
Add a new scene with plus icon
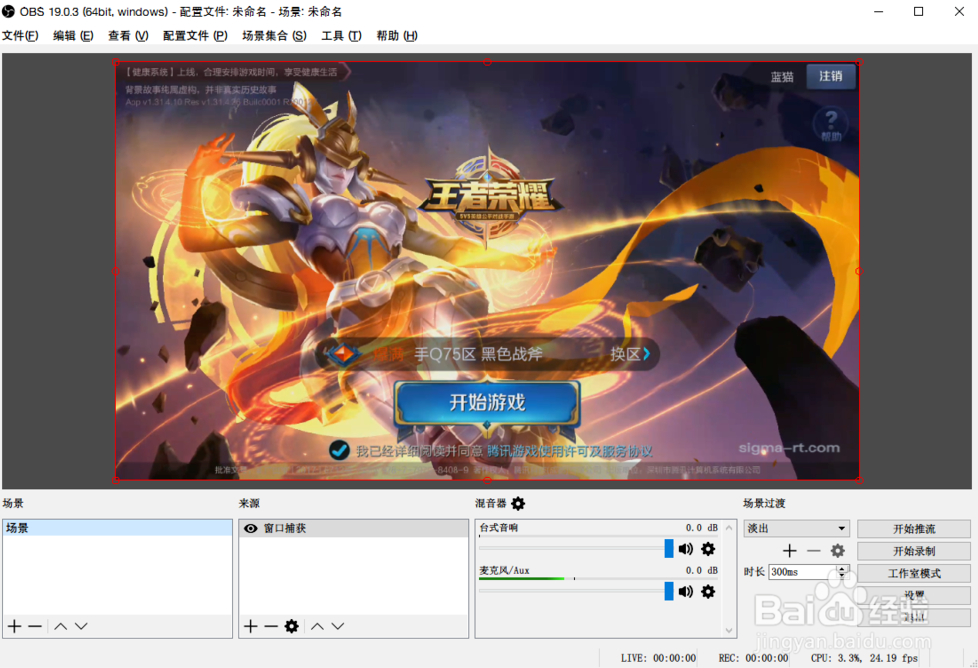14,626
